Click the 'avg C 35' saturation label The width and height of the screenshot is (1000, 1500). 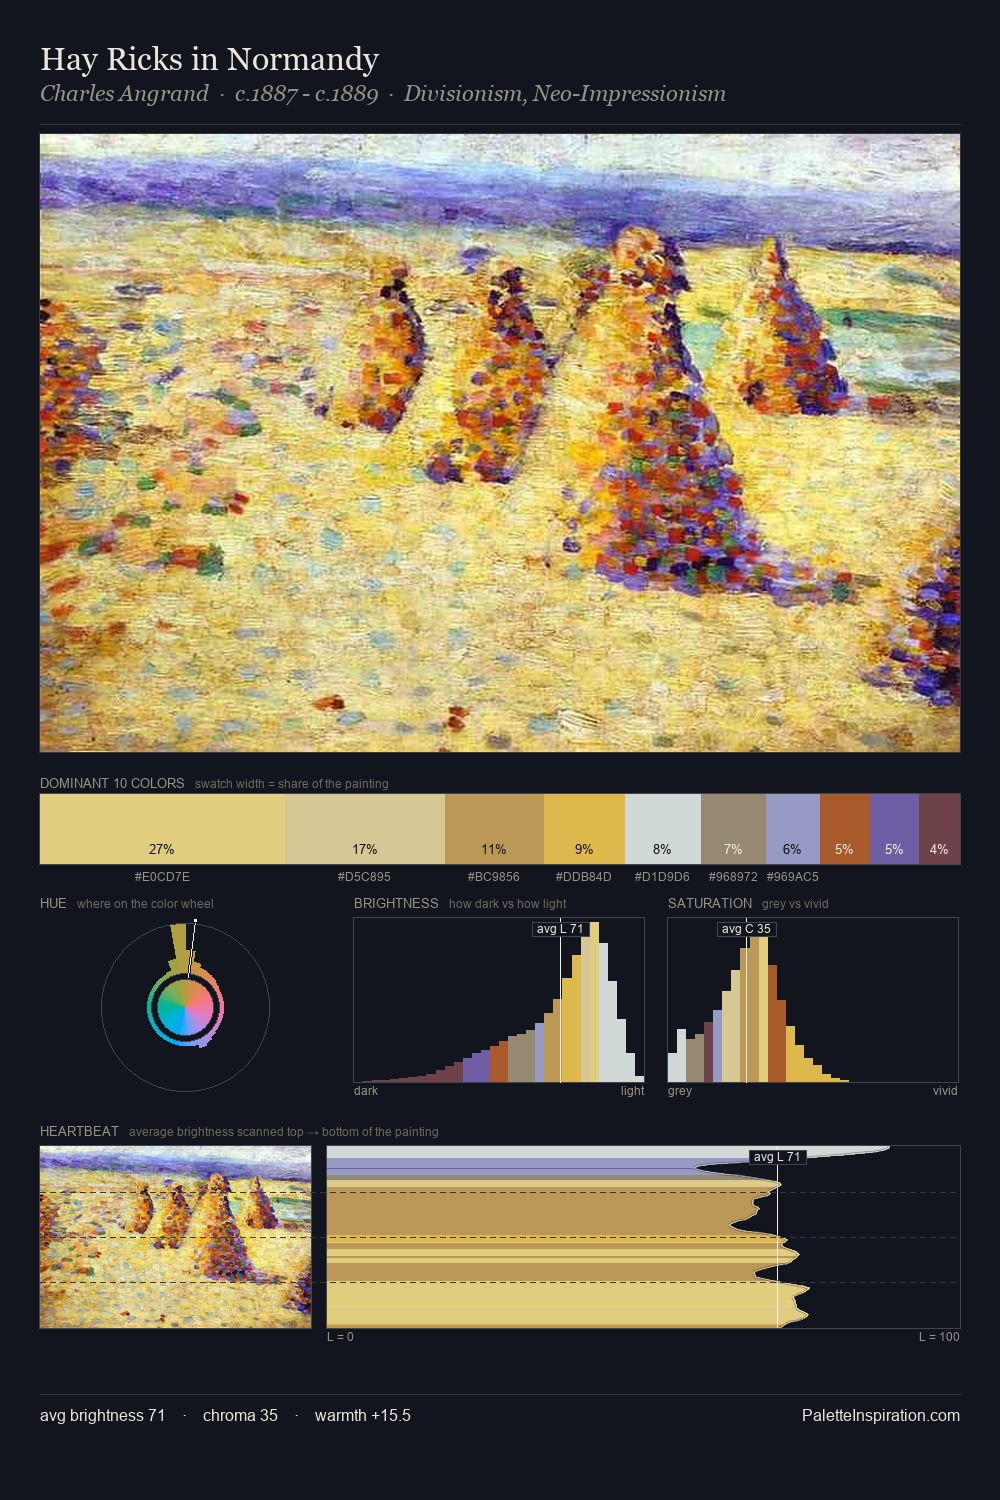(x=746, y=929)
